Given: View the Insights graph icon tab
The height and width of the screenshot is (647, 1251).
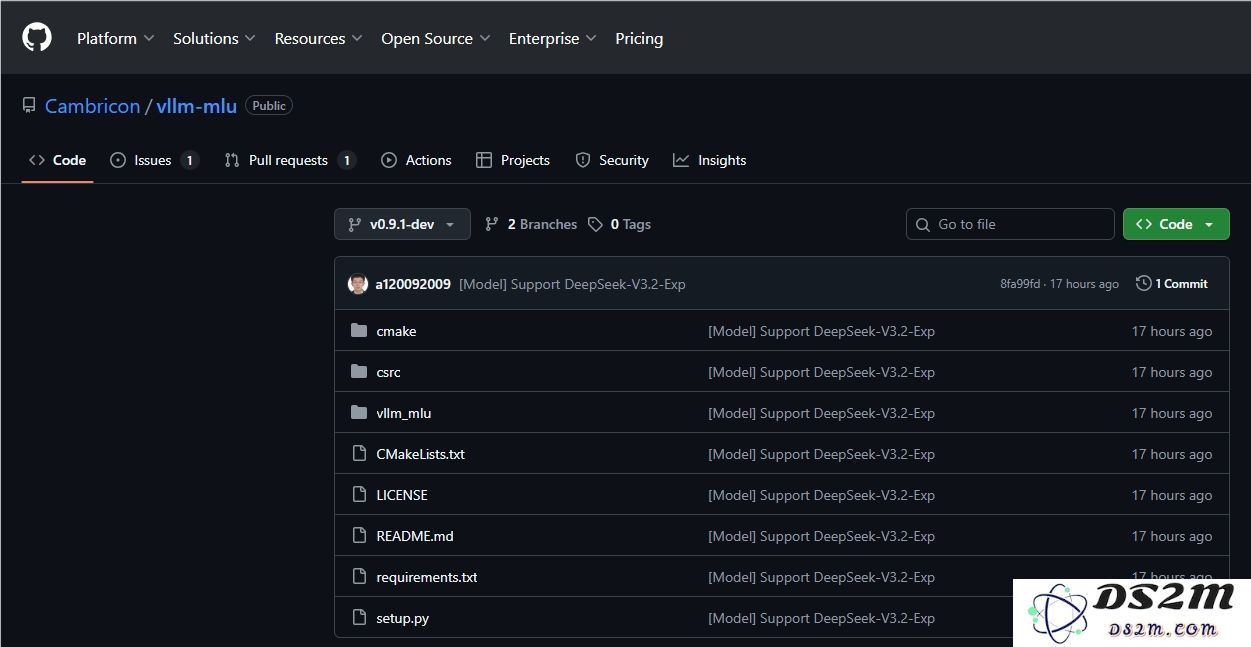Looking at the screenshot, I should [x=681, y=160].
